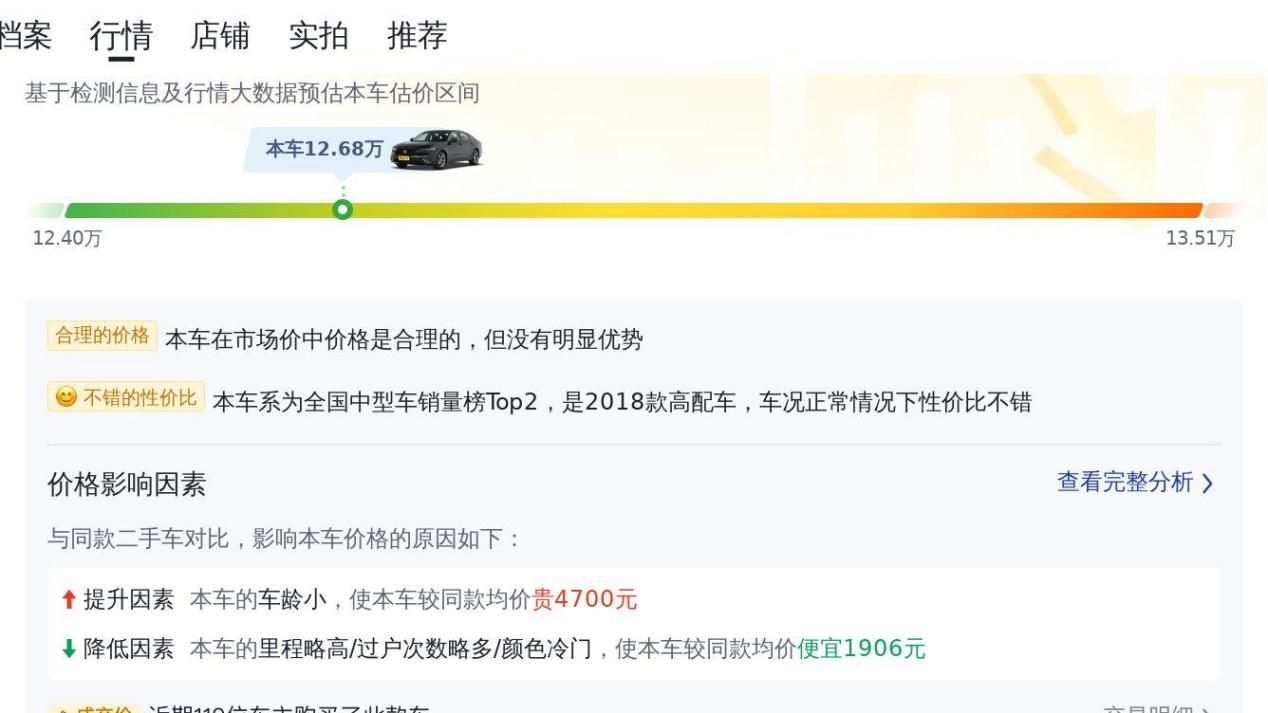This screenshot has height=713, width=1268.
Task: Open the 档案 tab
Action: 25,36
